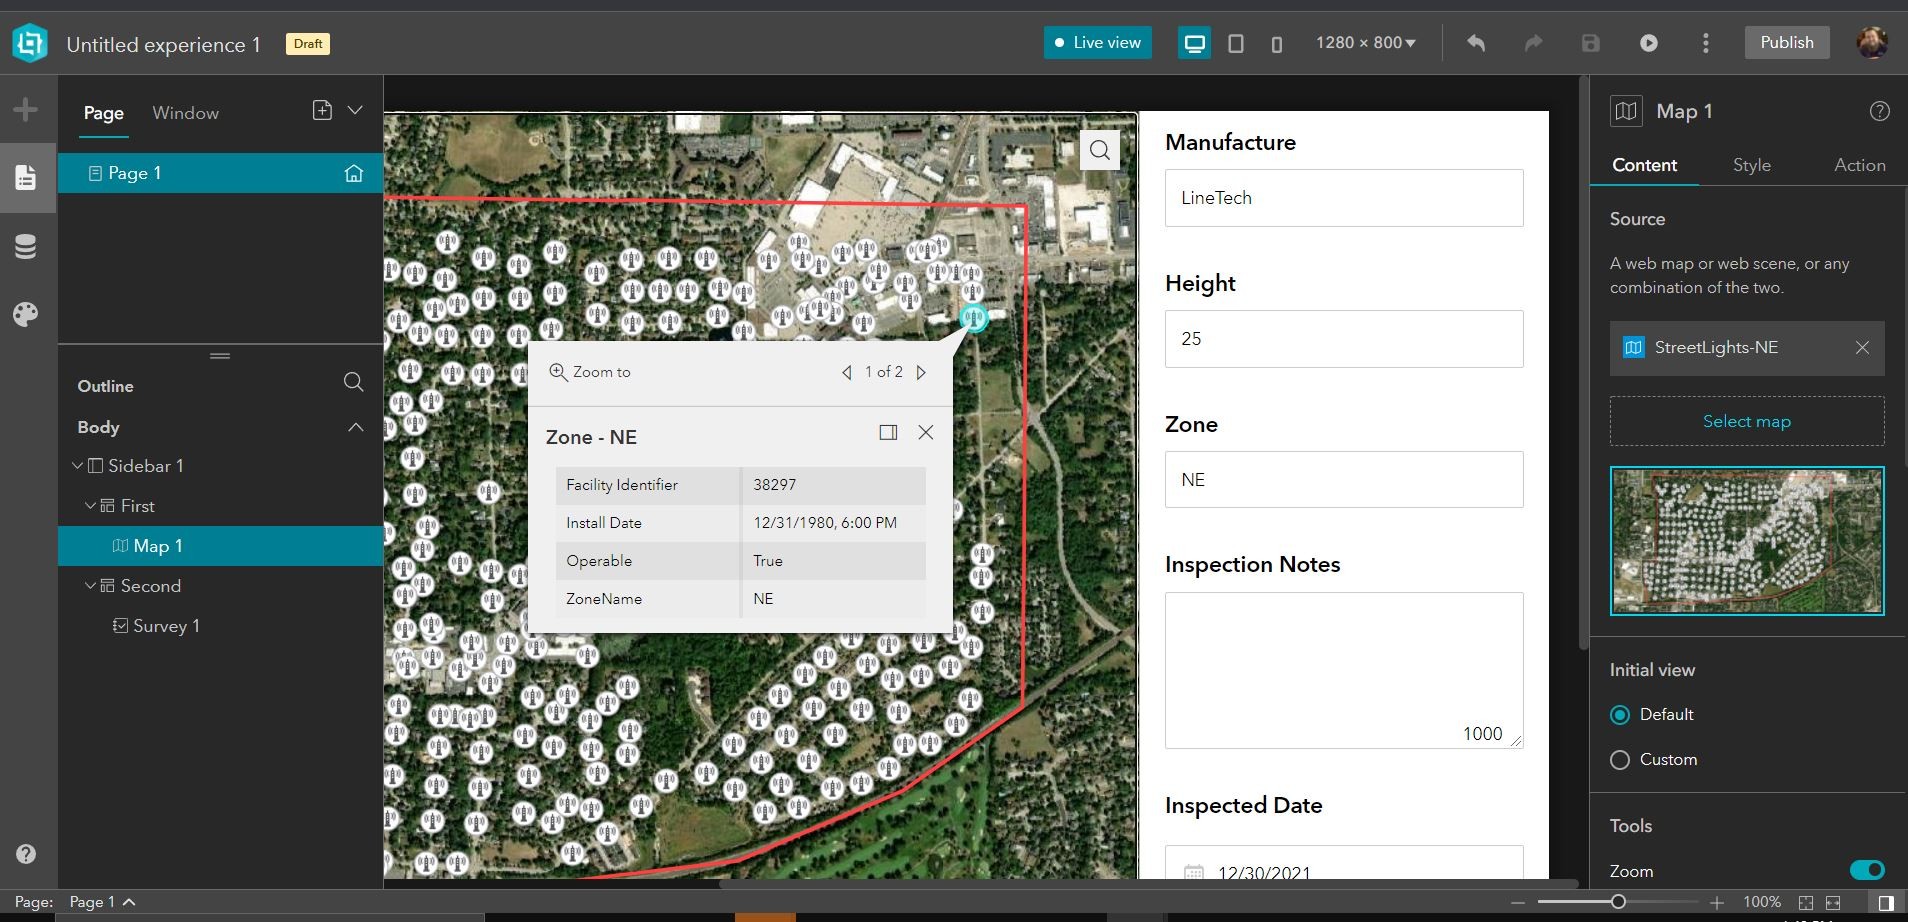Zoom out the canvas with minus
The image size is (1908, 922).
tap(1517, 903)
